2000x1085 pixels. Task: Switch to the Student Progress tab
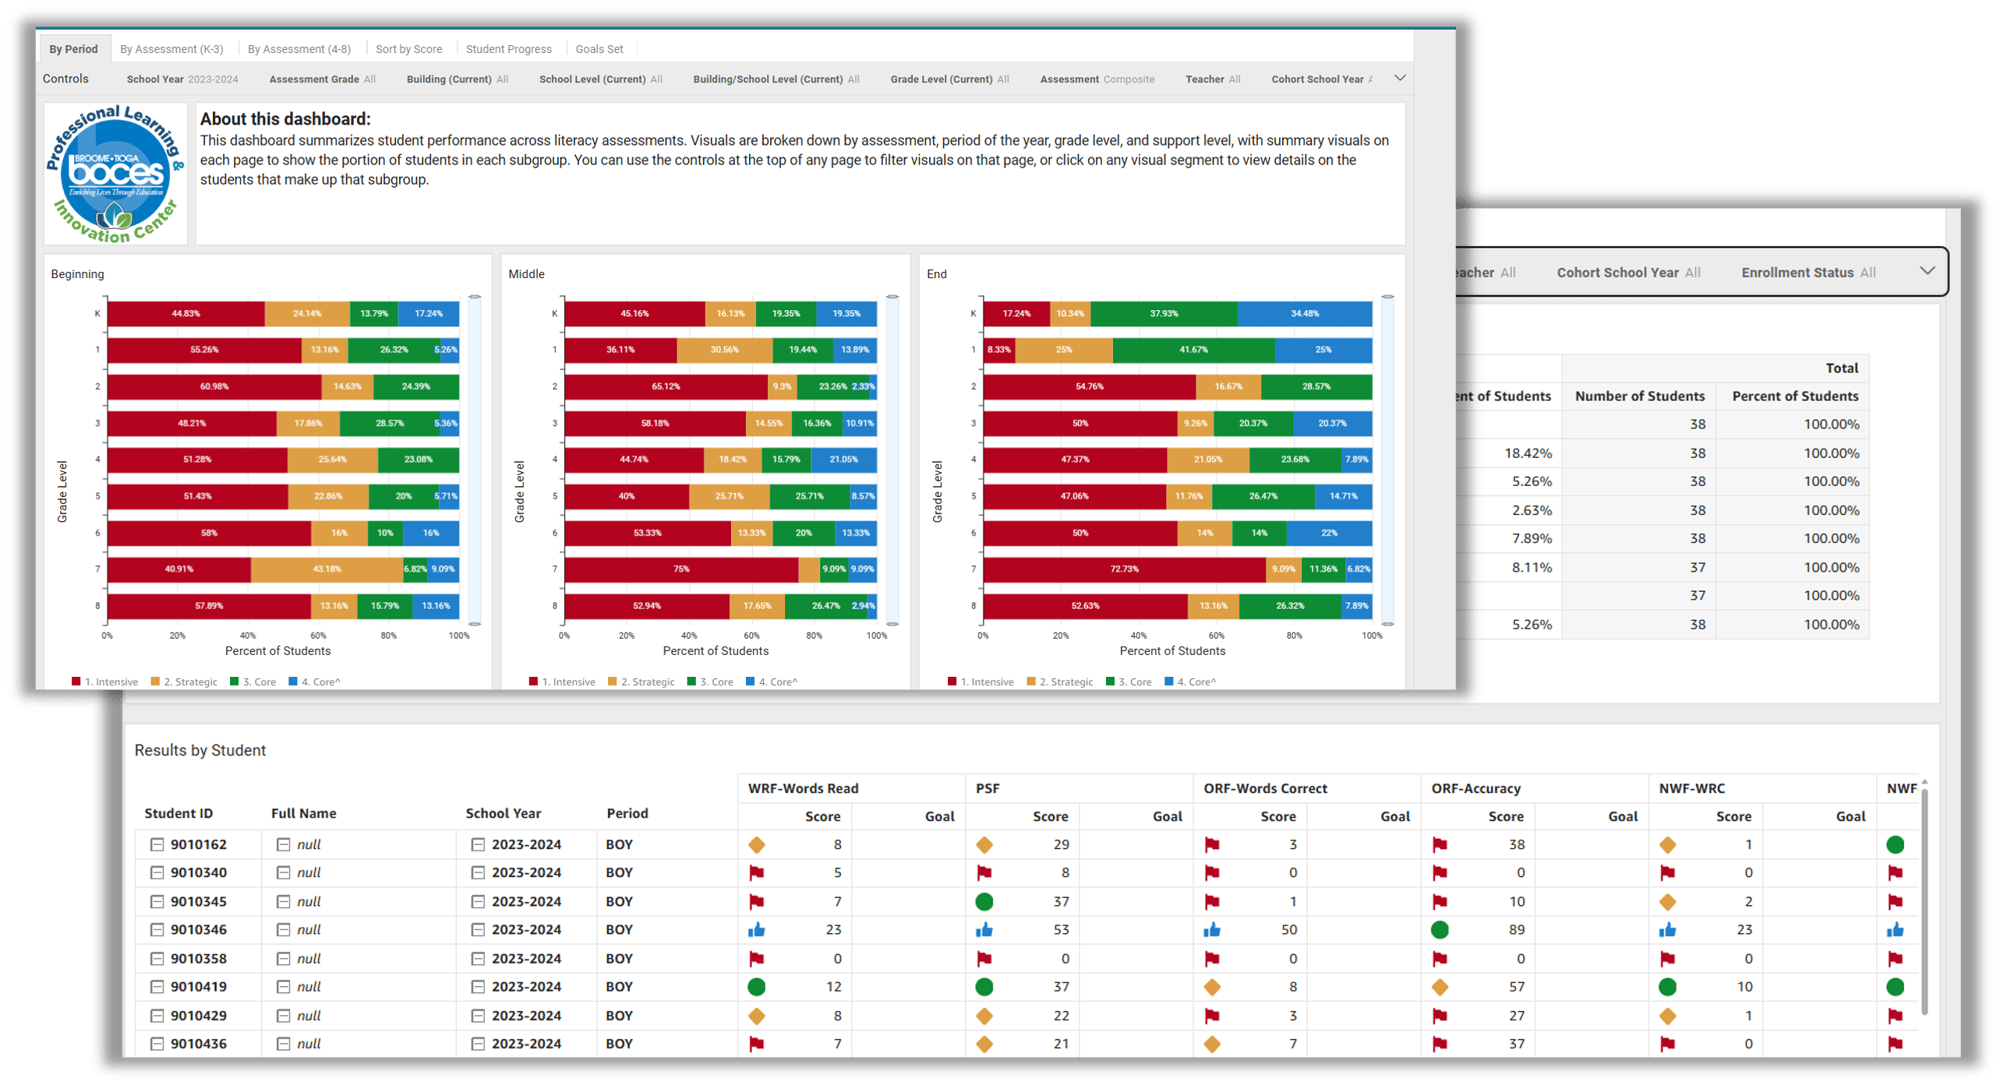click(509, 48)
